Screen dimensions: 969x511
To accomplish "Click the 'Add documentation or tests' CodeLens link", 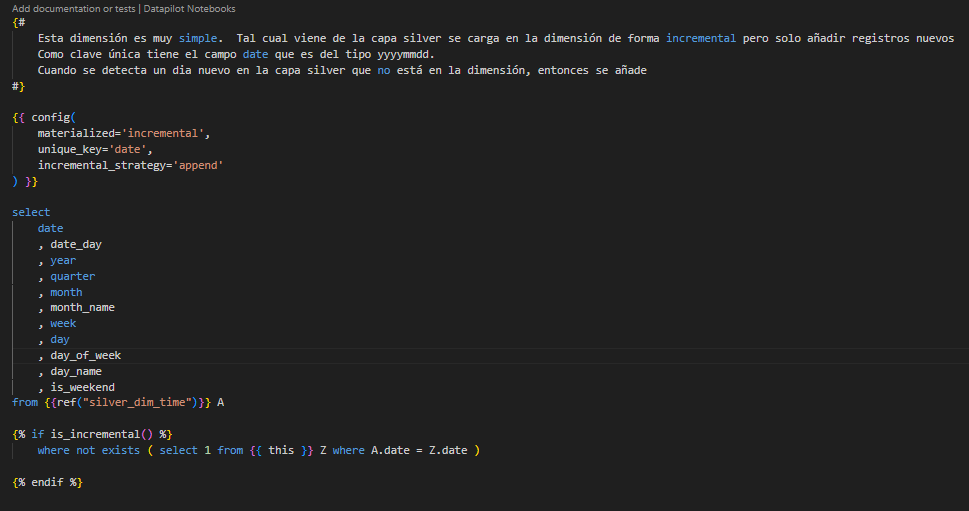I will click(72, 8).
